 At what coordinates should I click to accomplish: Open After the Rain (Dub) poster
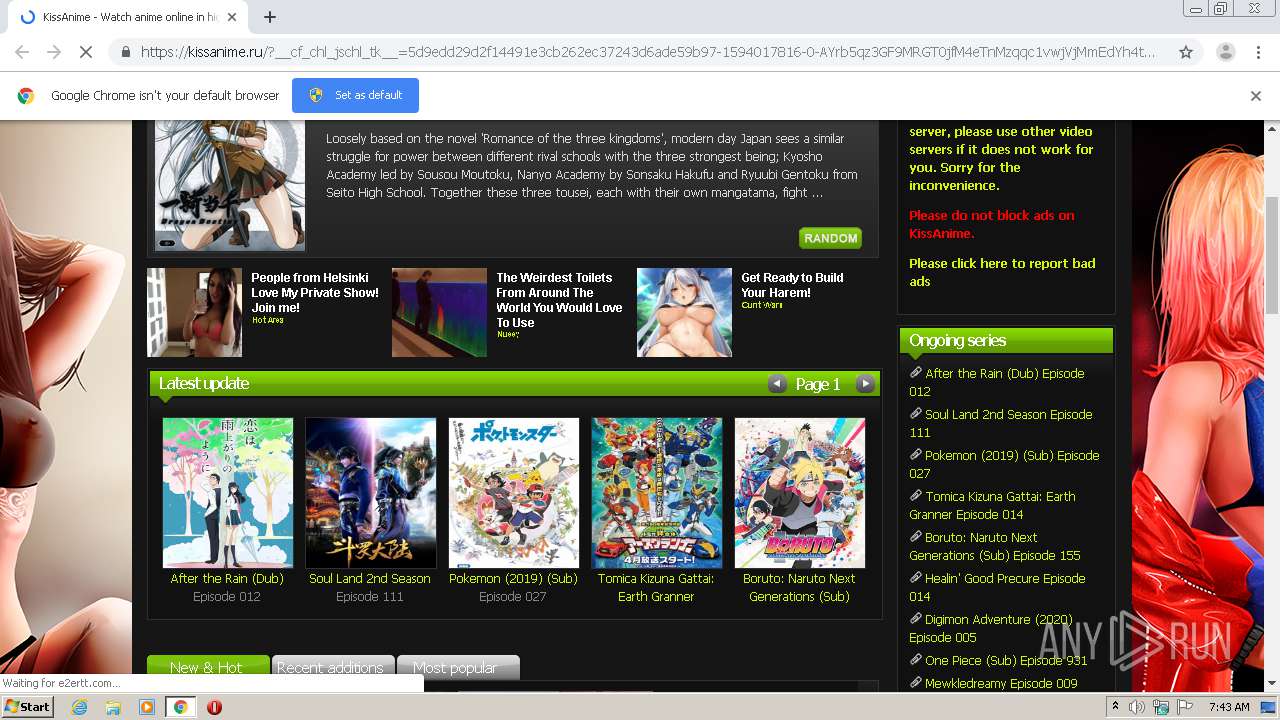coord(228,493)
